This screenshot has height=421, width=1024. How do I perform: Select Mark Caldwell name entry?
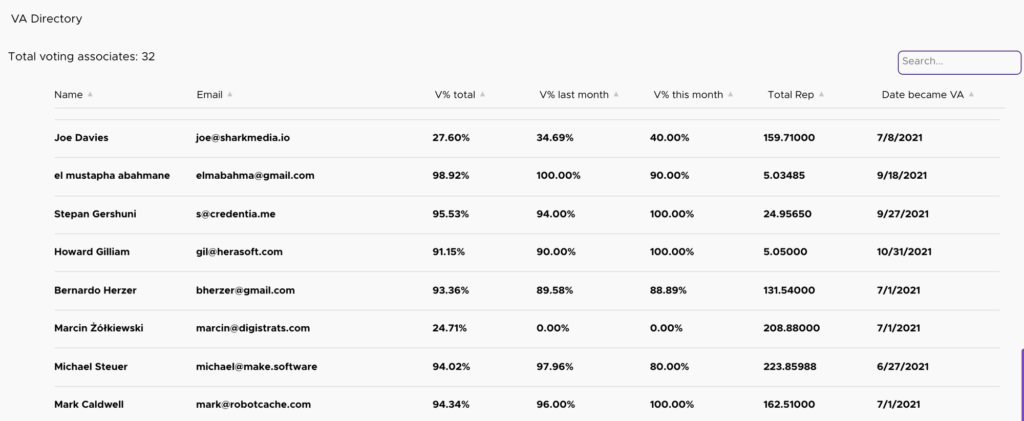point(89,405)
